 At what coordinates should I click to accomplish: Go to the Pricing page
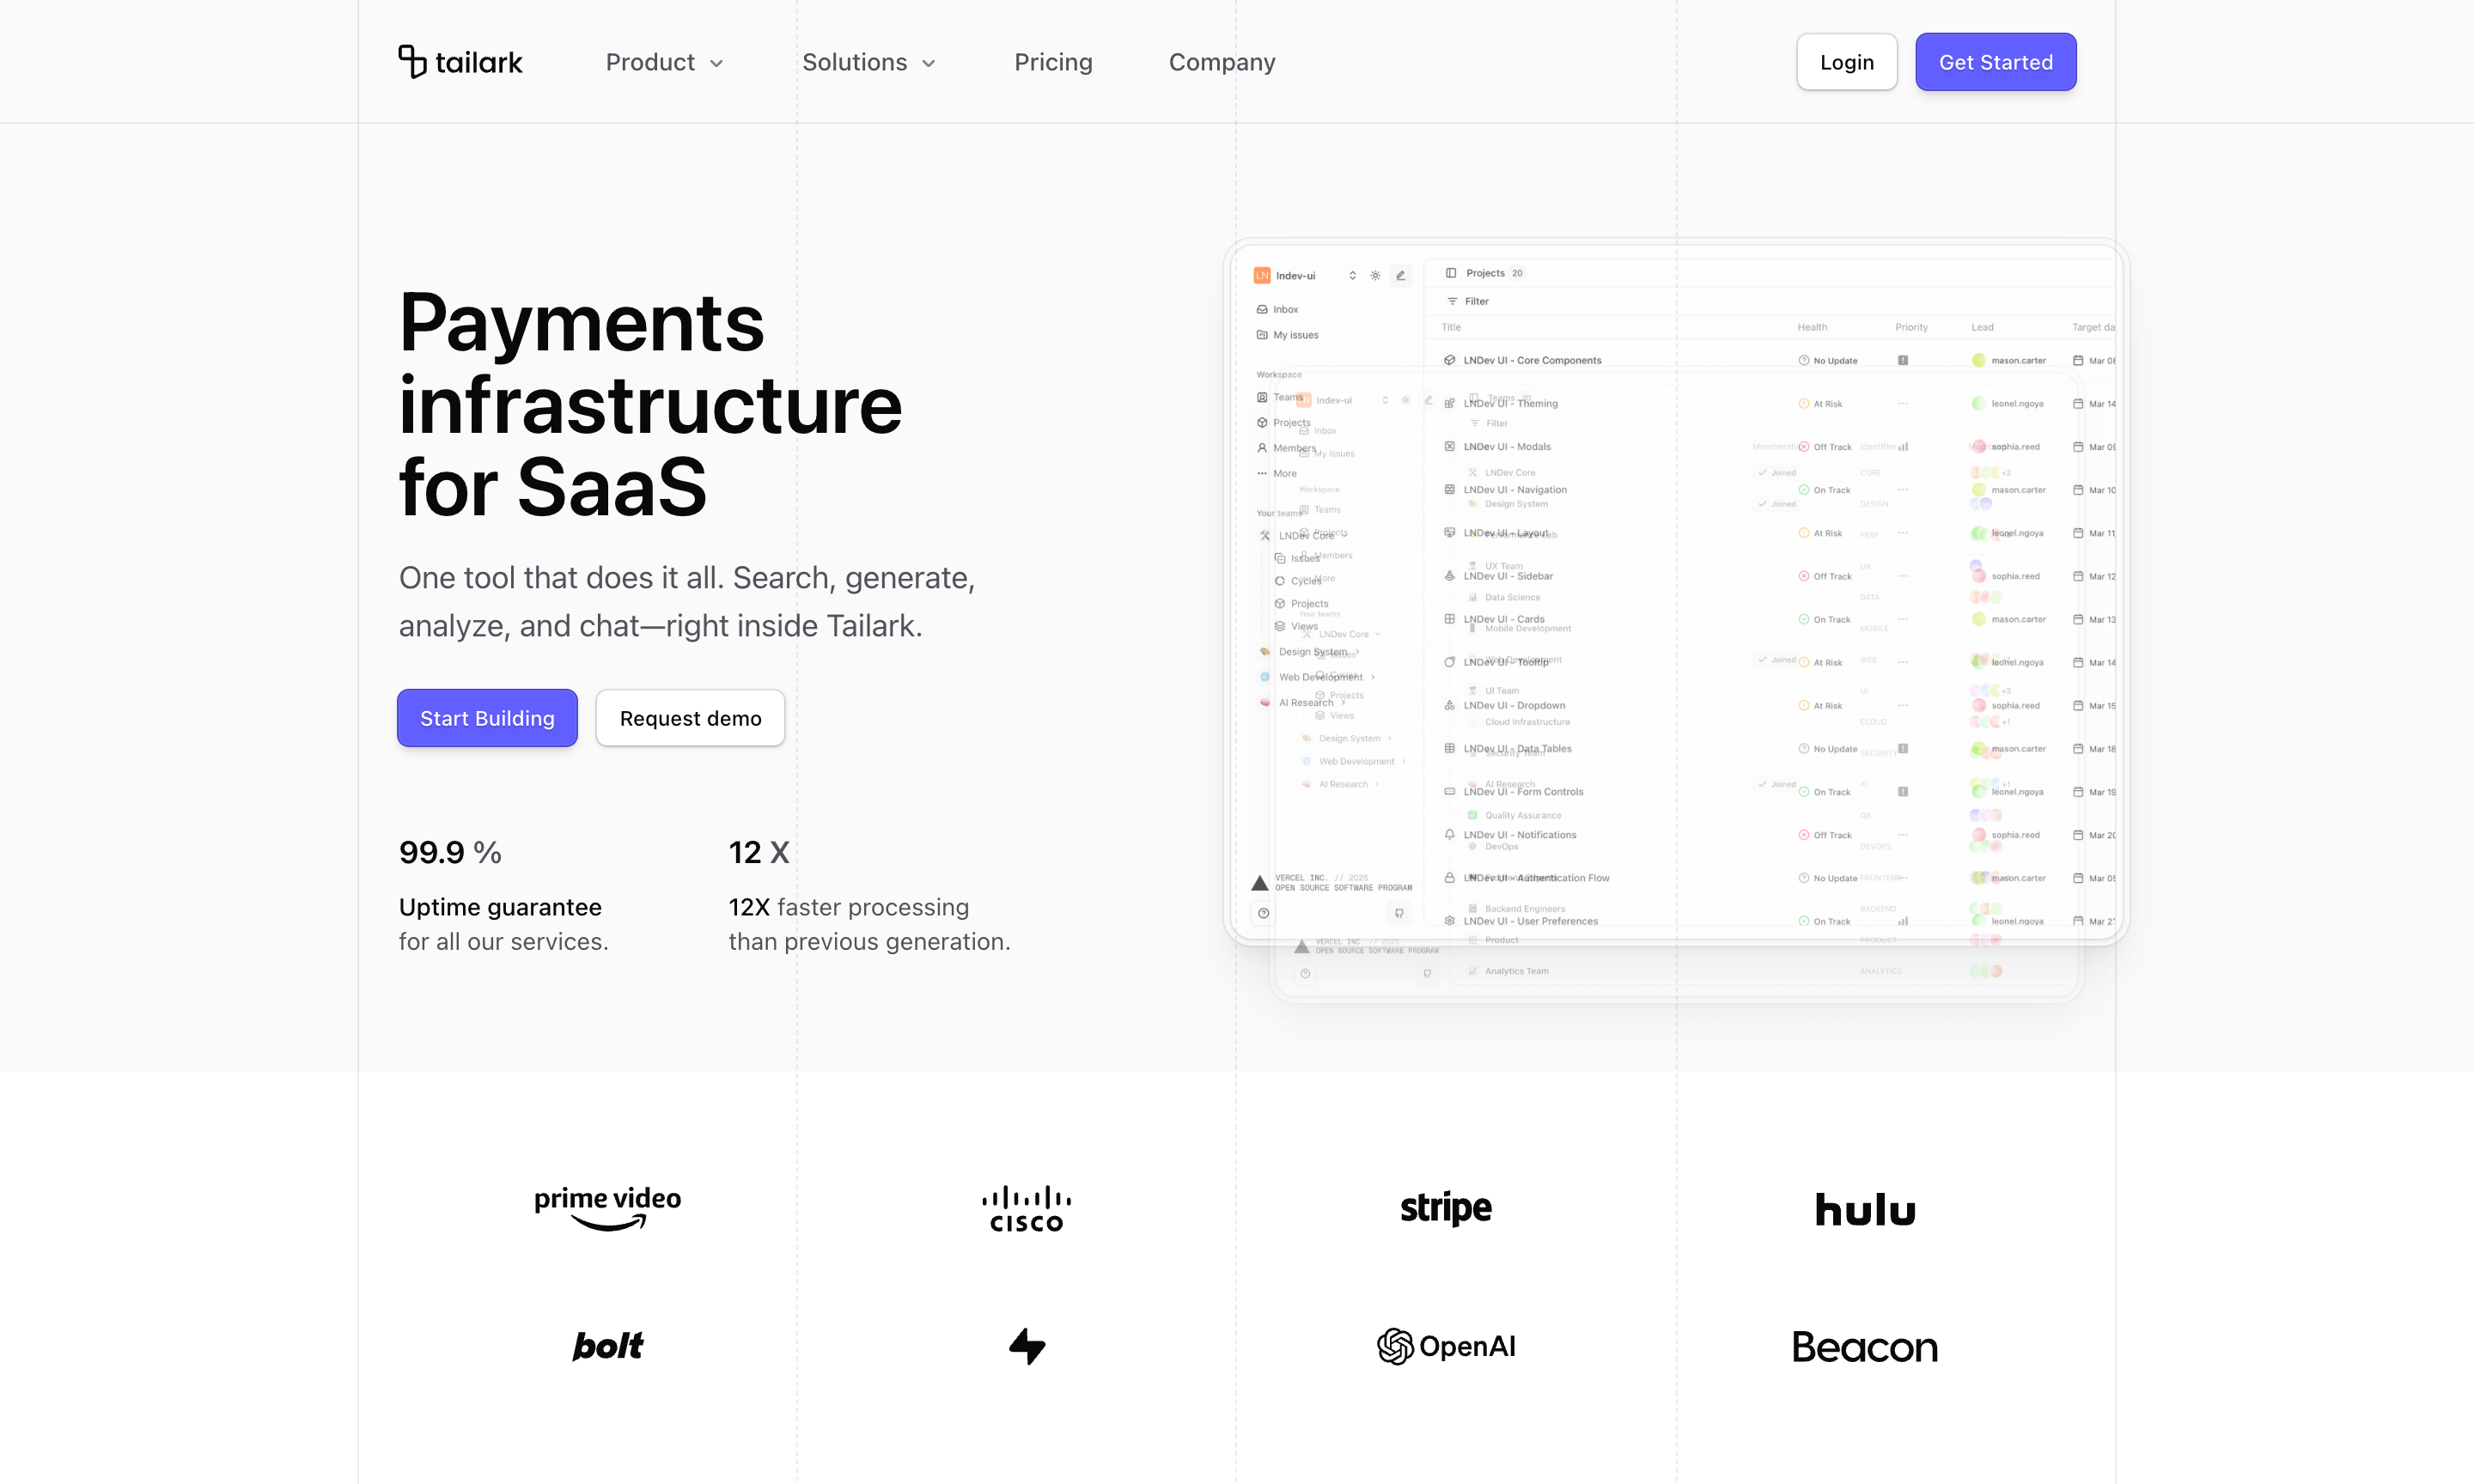coord(1053,62)
